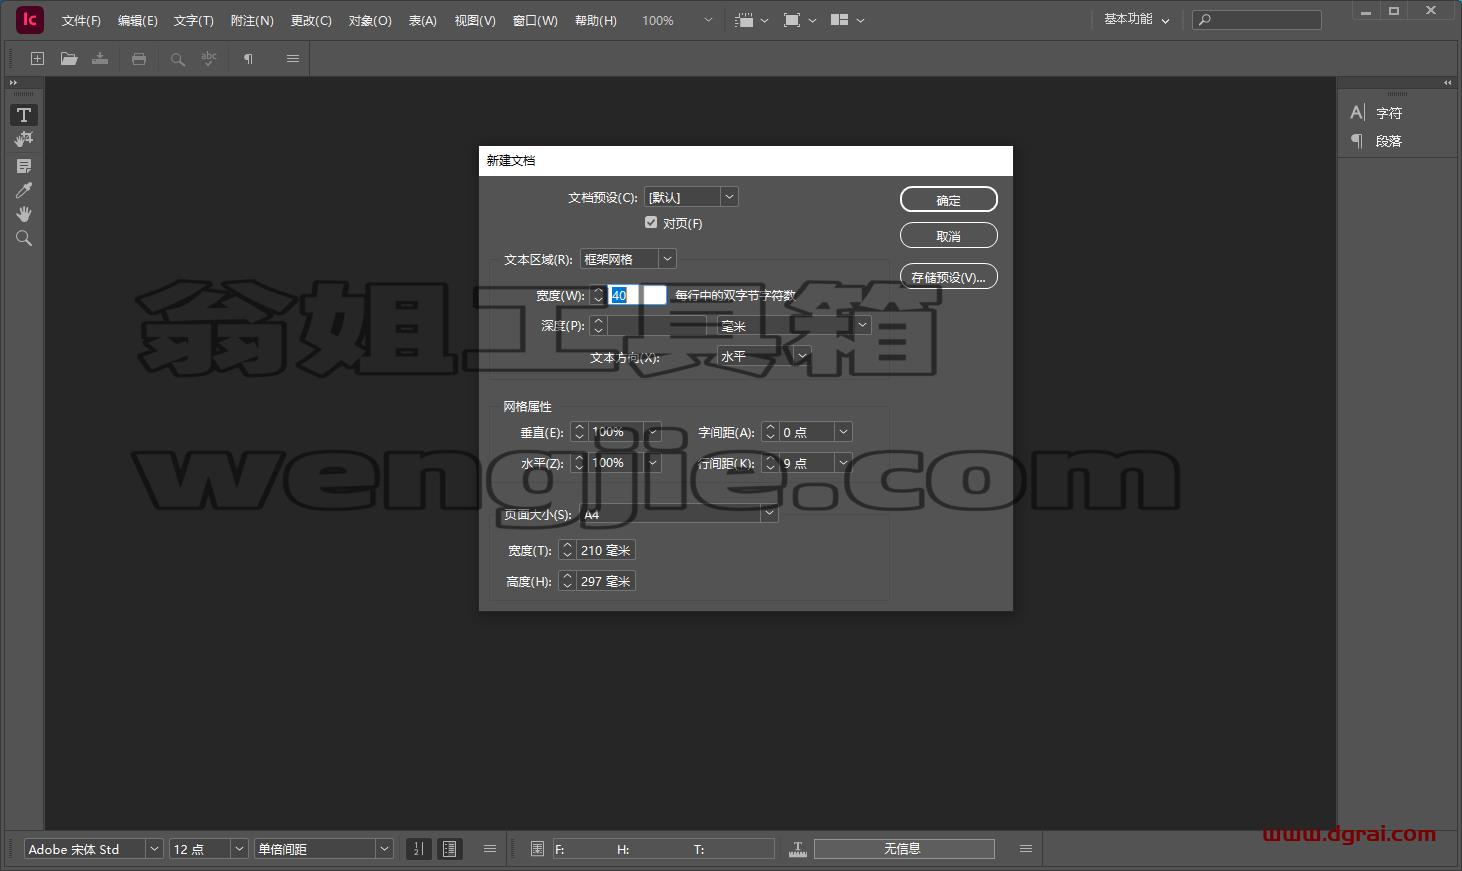Open the 帮助(H) menu

(x=596, y=20)
